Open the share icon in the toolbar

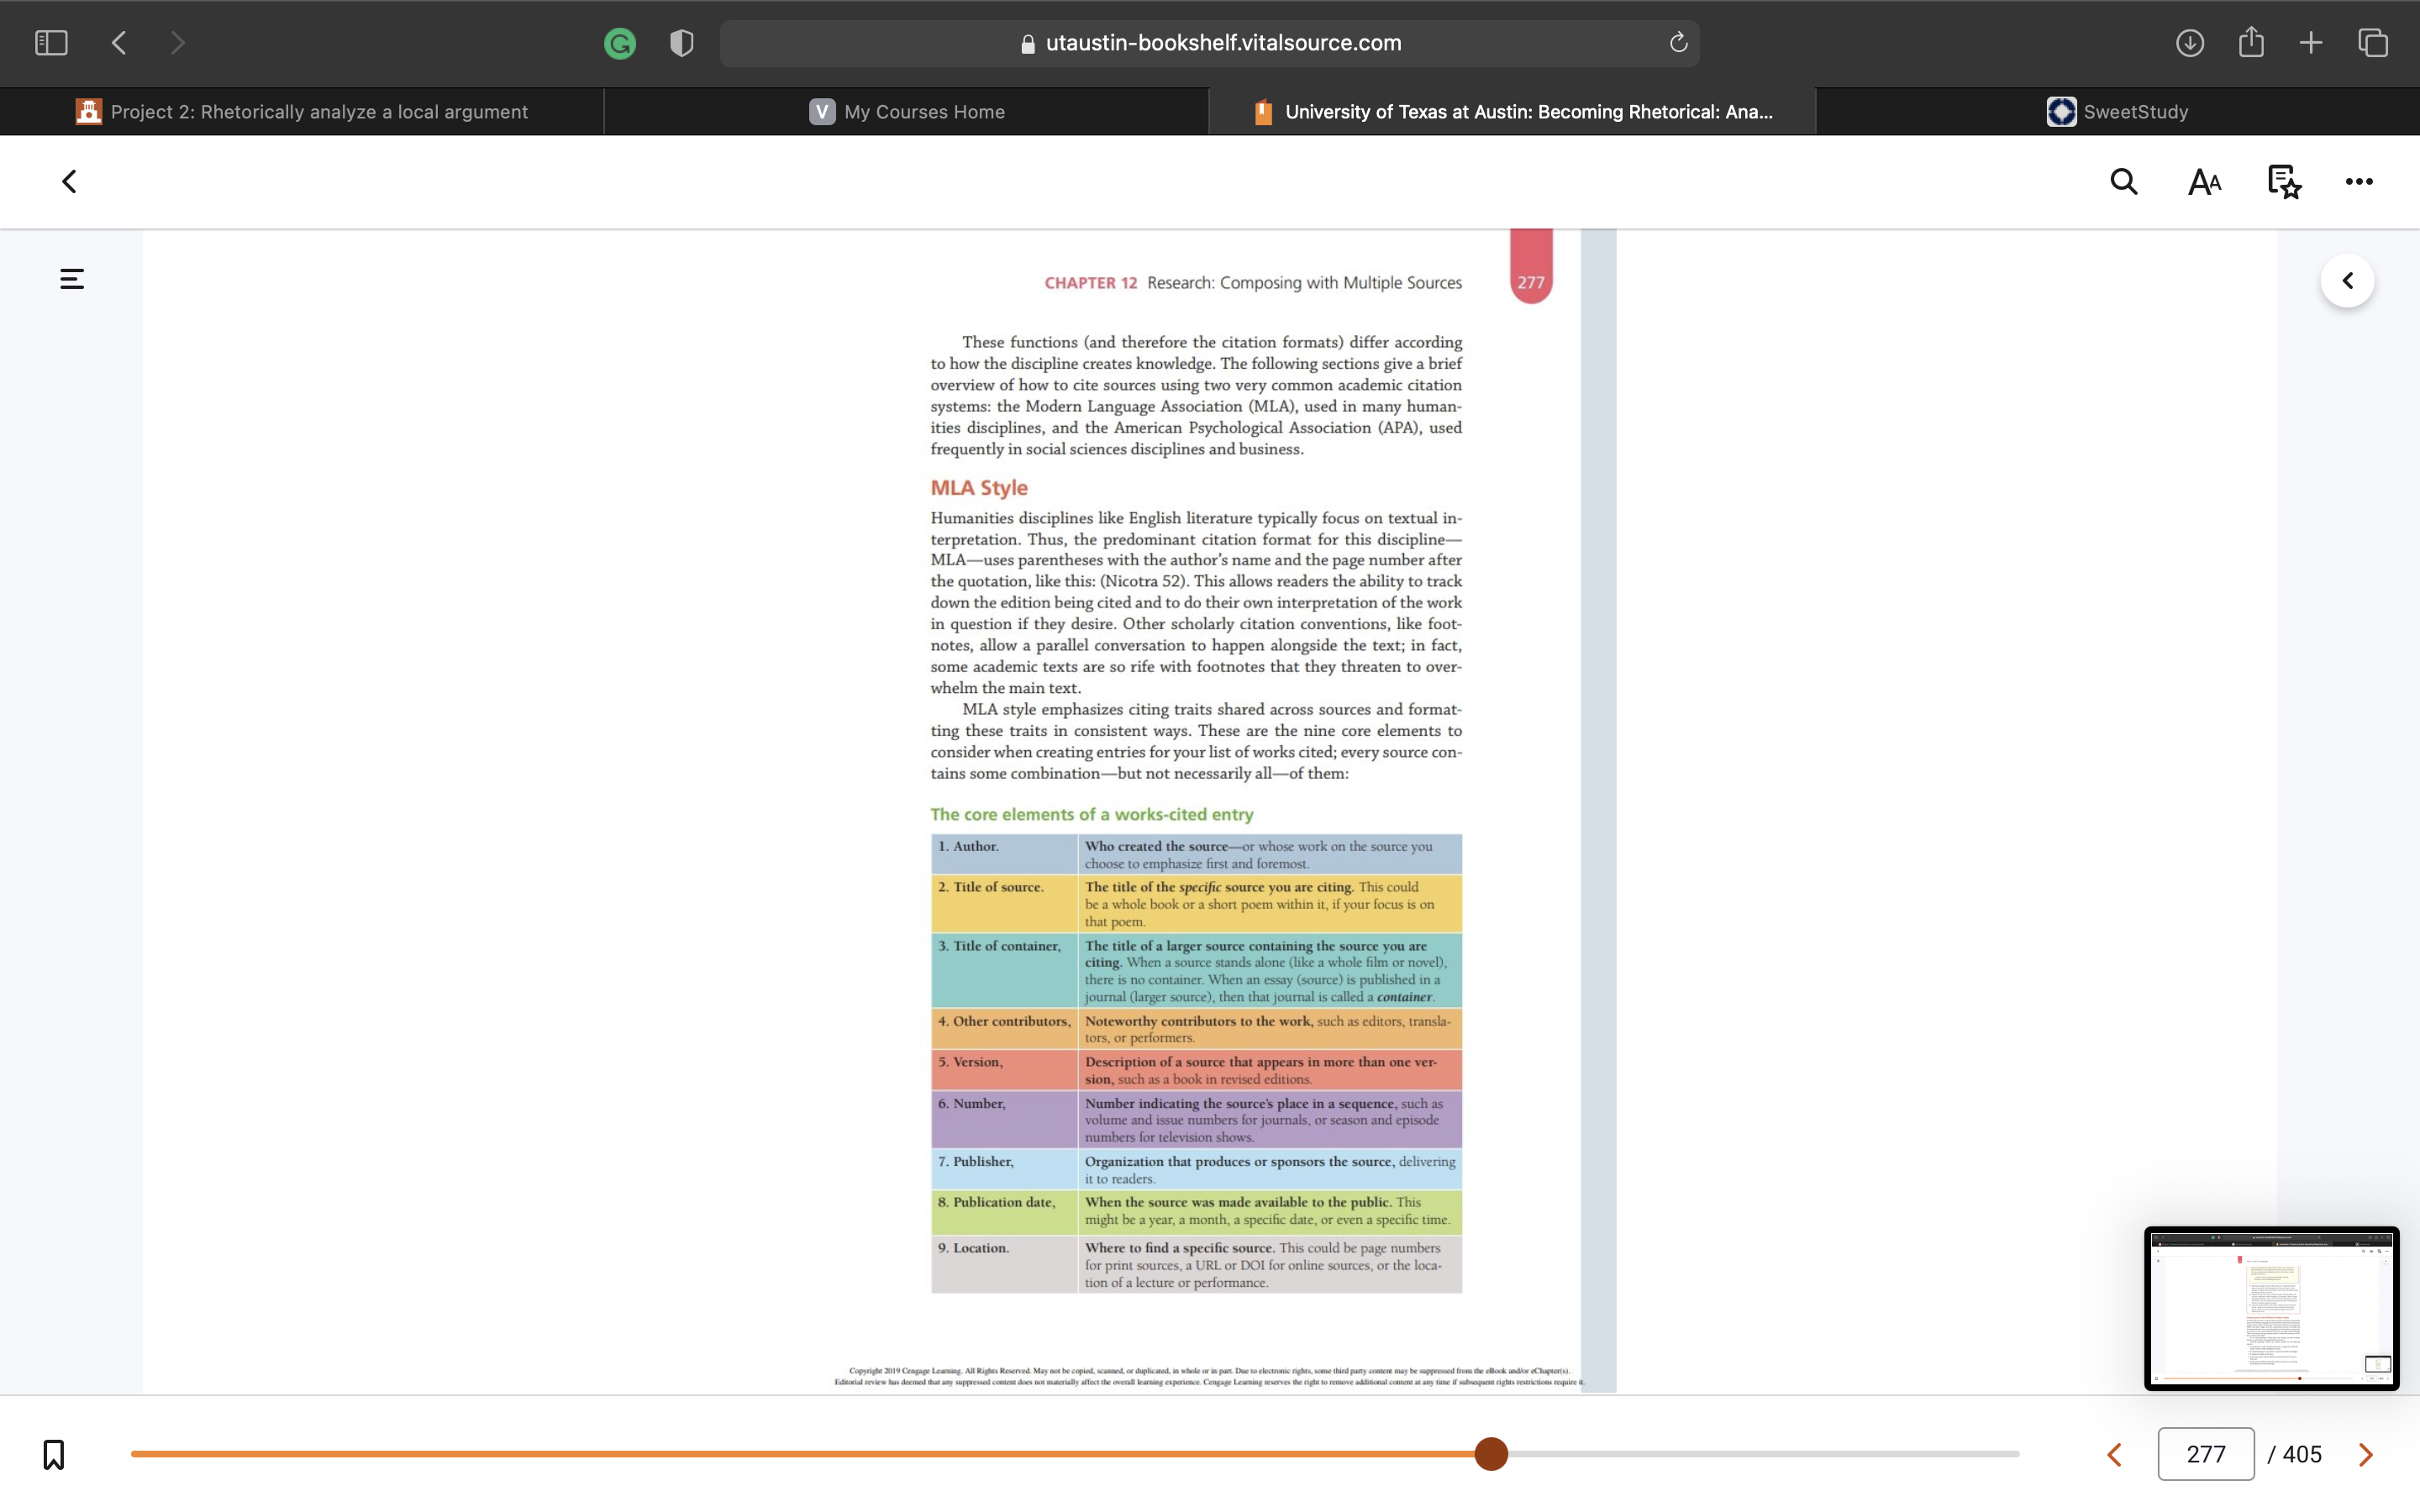[x=2251, y=42]
